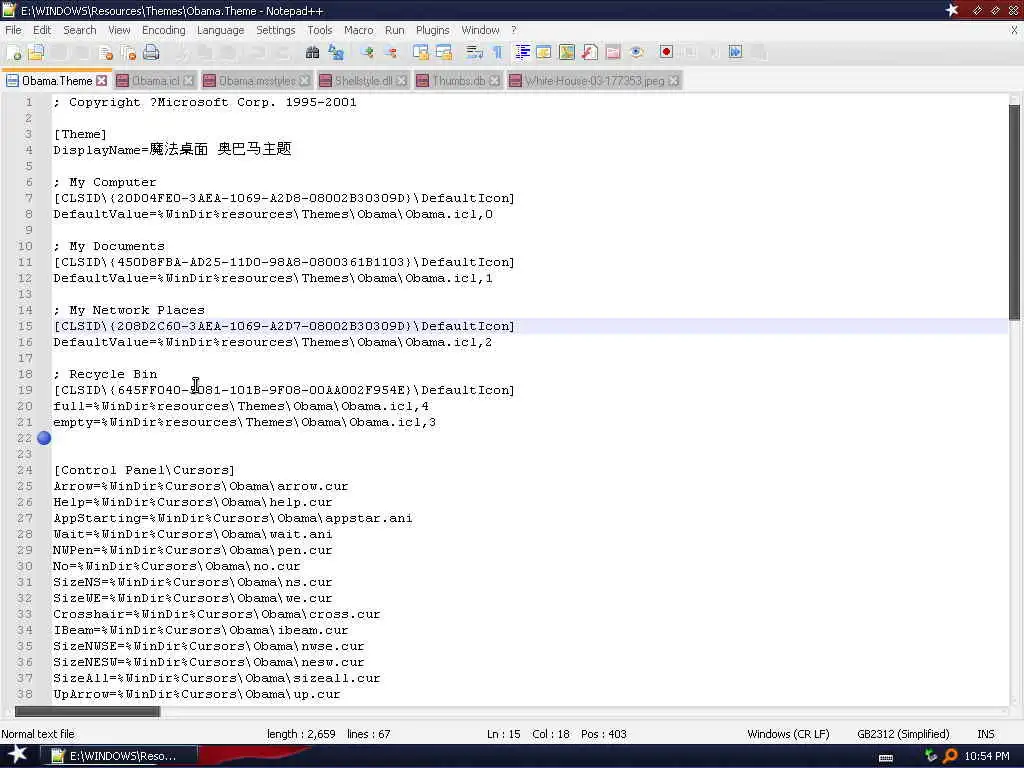Click the [Theme] section header text
Viewport: 1024px width, 768px height.
pos(80,134)
